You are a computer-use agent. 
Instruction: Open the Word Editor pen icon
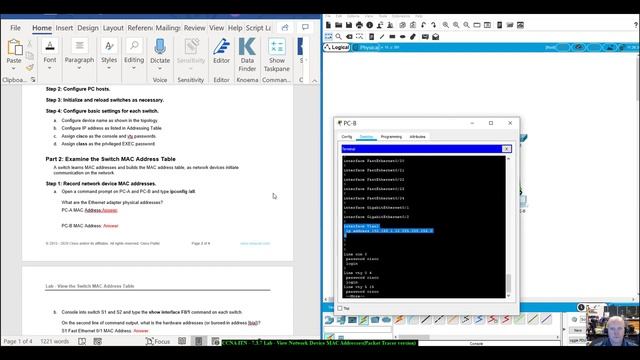221,47
